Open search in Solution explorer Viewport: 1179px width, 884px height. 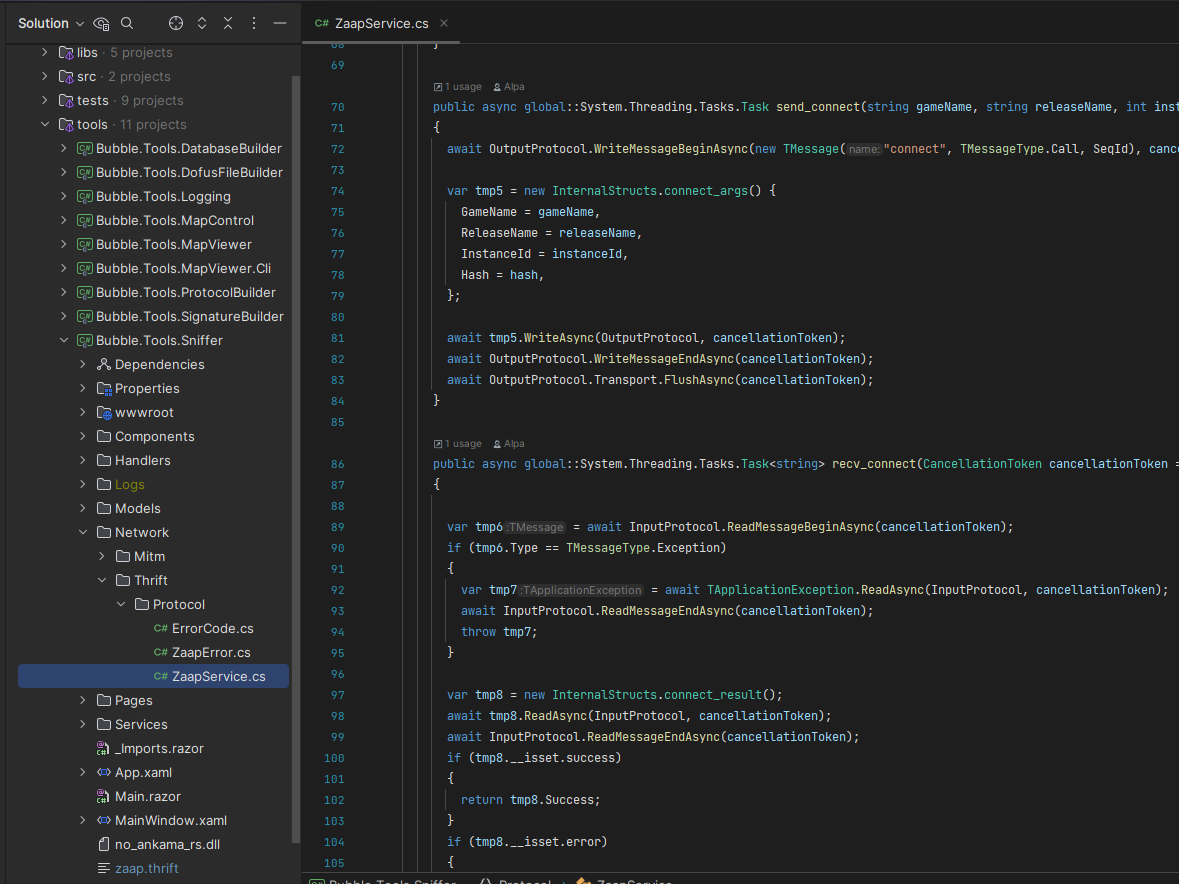(127, 23)
